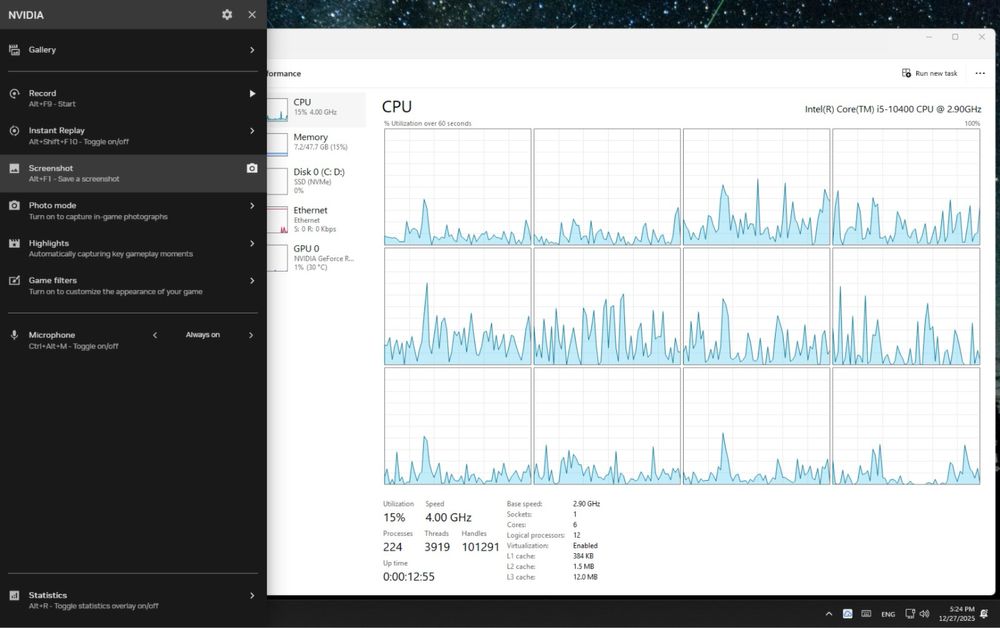
Task: Open NVIDIA overlay settings gear
Action: click(227, 15)
